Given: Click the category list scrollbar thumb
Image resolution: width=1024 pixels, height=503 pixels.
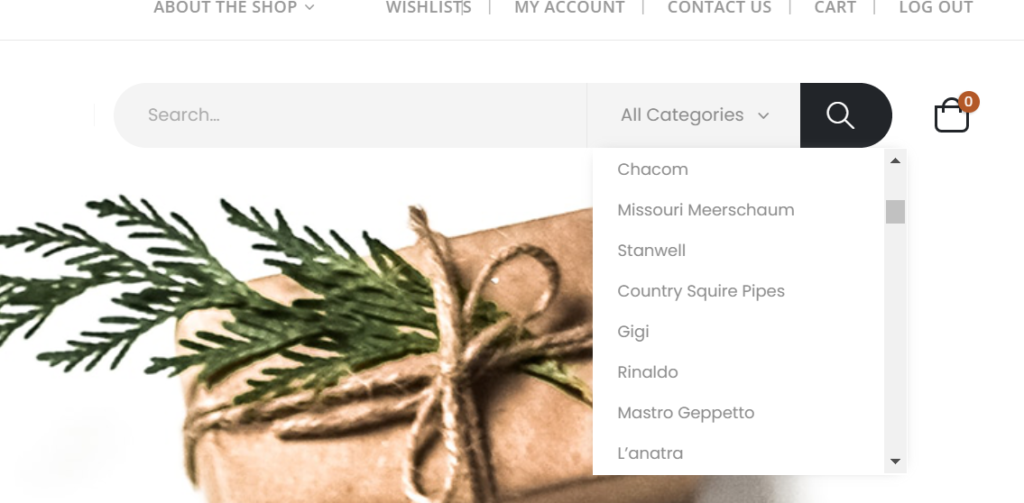Looking at the screenshot, I should click(x=895, y=212).
